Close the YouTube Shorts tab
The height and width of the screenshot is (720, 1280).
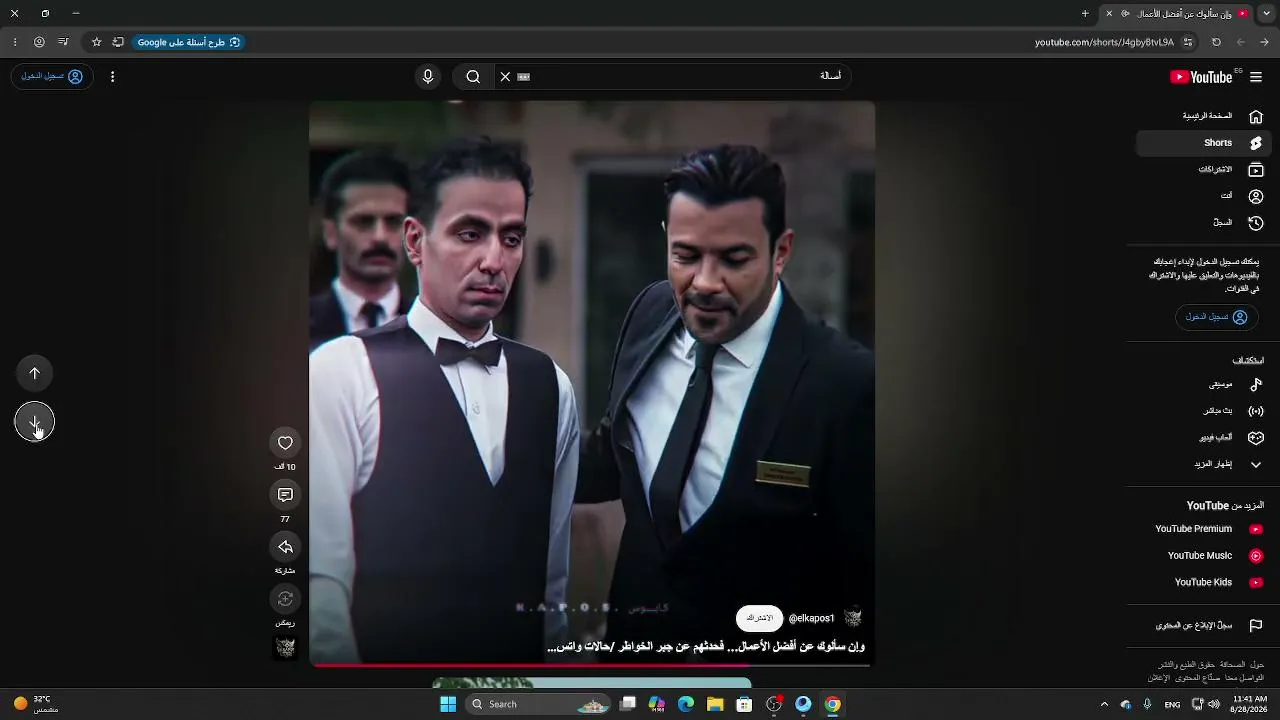(1109, 14)
